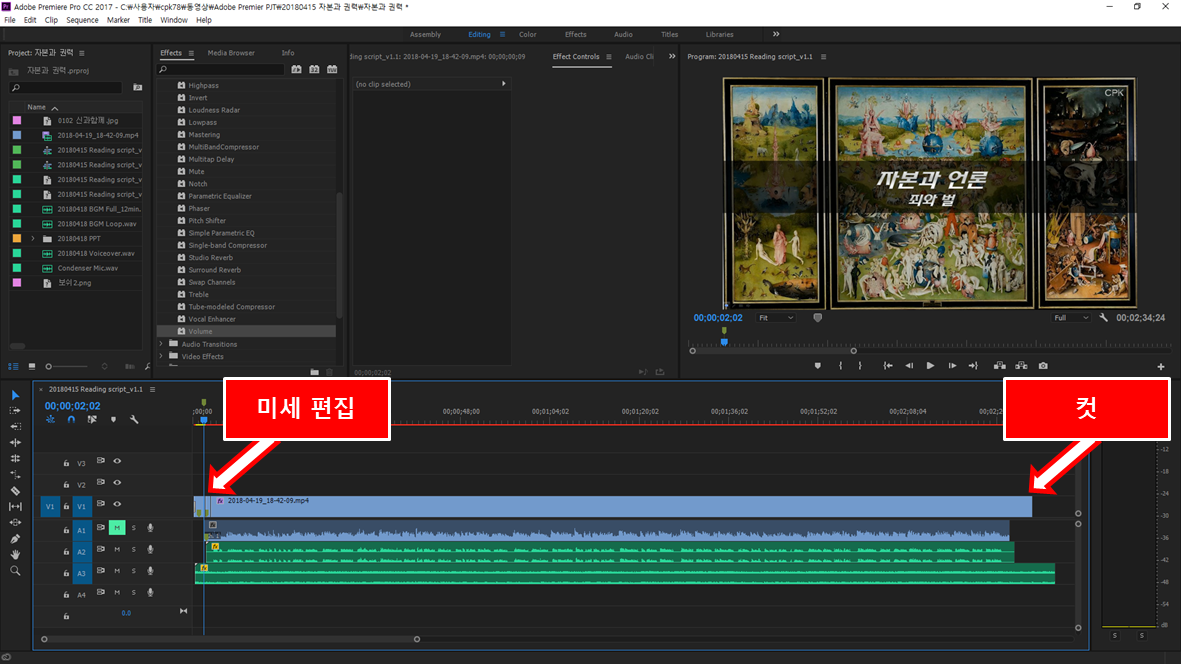The width and height of the screenshot is (1181, 664).
Task: Step forward one frame
Action: pyautogui.click(x=952, y=366)
